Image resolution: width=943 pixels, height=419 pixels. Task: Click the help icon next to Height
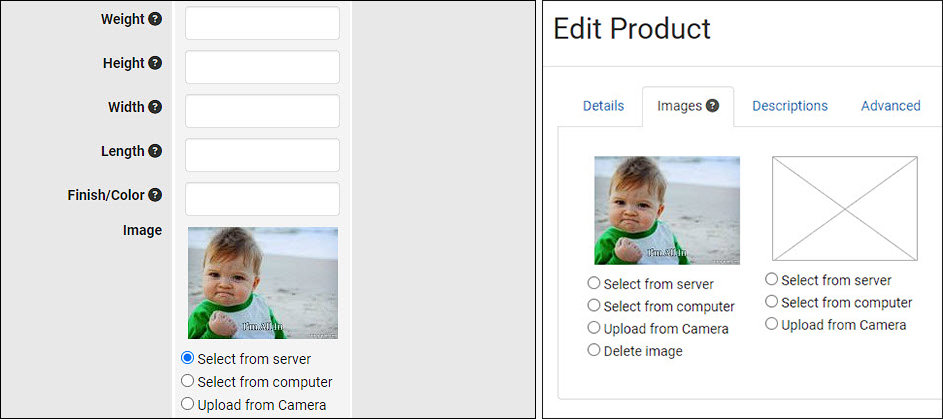click(155, 63)
